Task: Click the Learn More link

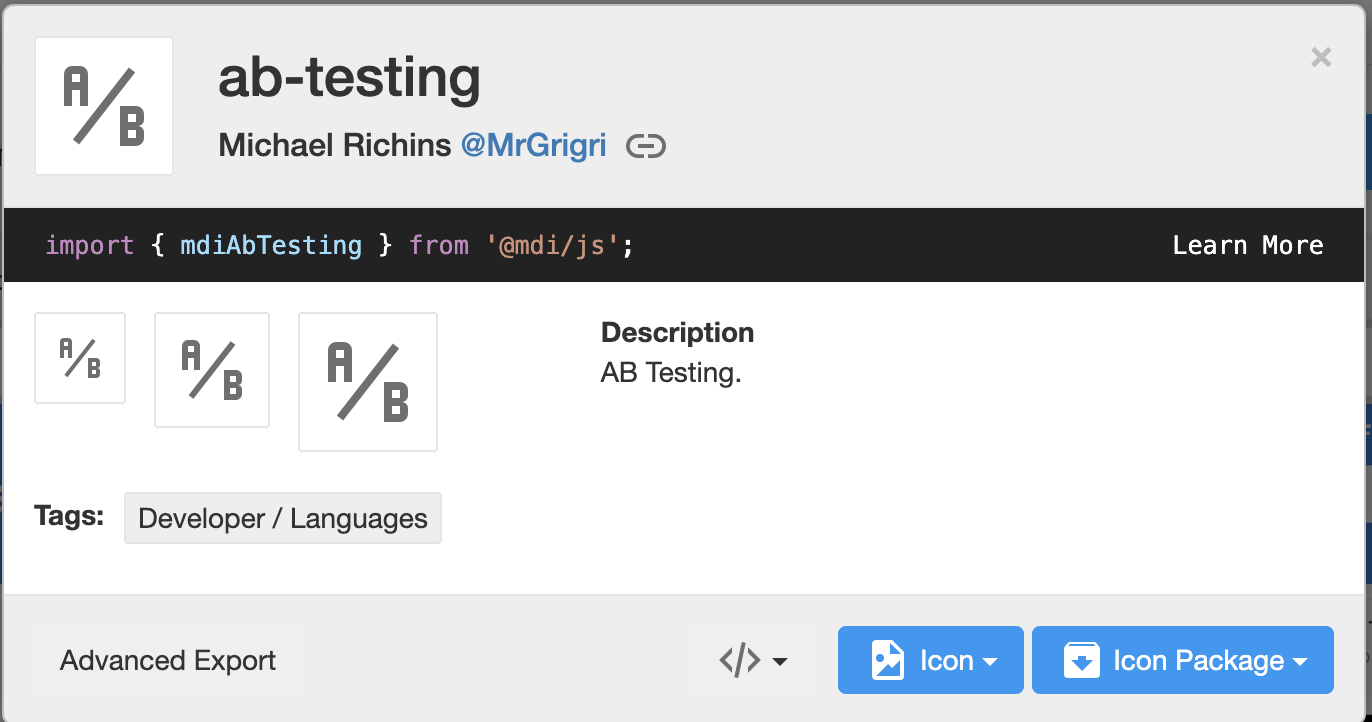Action: click(x=1248, y=245)
